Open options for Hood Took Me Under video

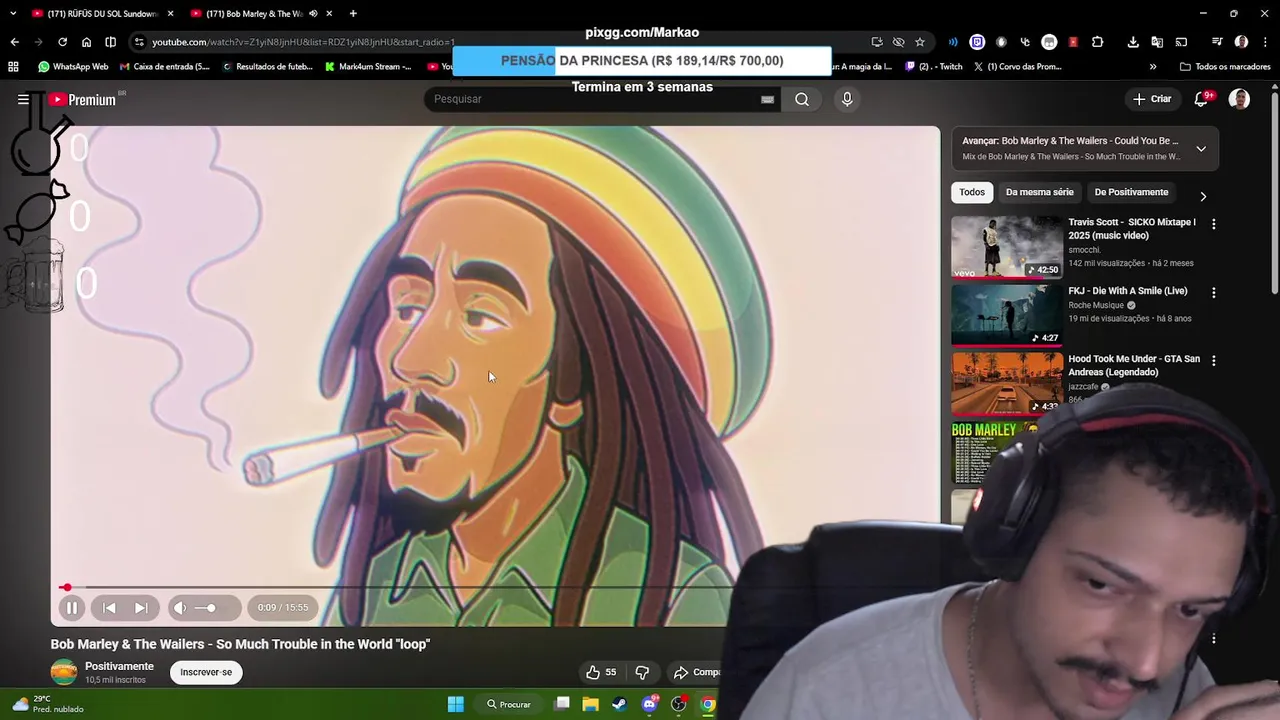(1214, 361)
